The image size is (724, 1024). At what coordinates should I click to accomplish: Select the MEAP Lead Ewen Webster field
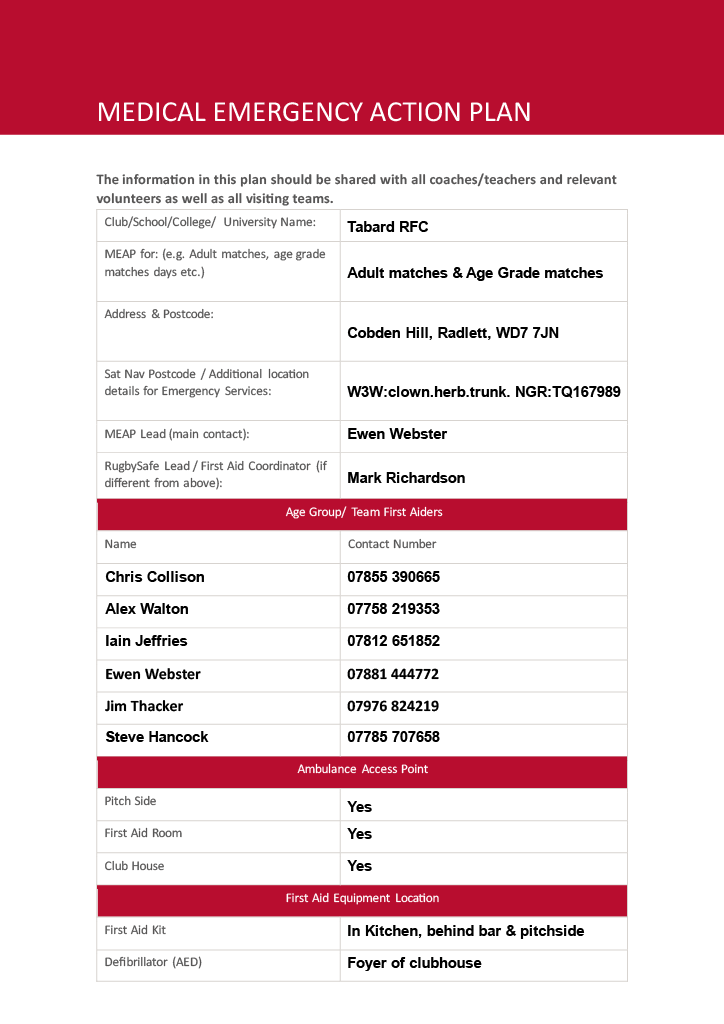[x=483, y=436]
